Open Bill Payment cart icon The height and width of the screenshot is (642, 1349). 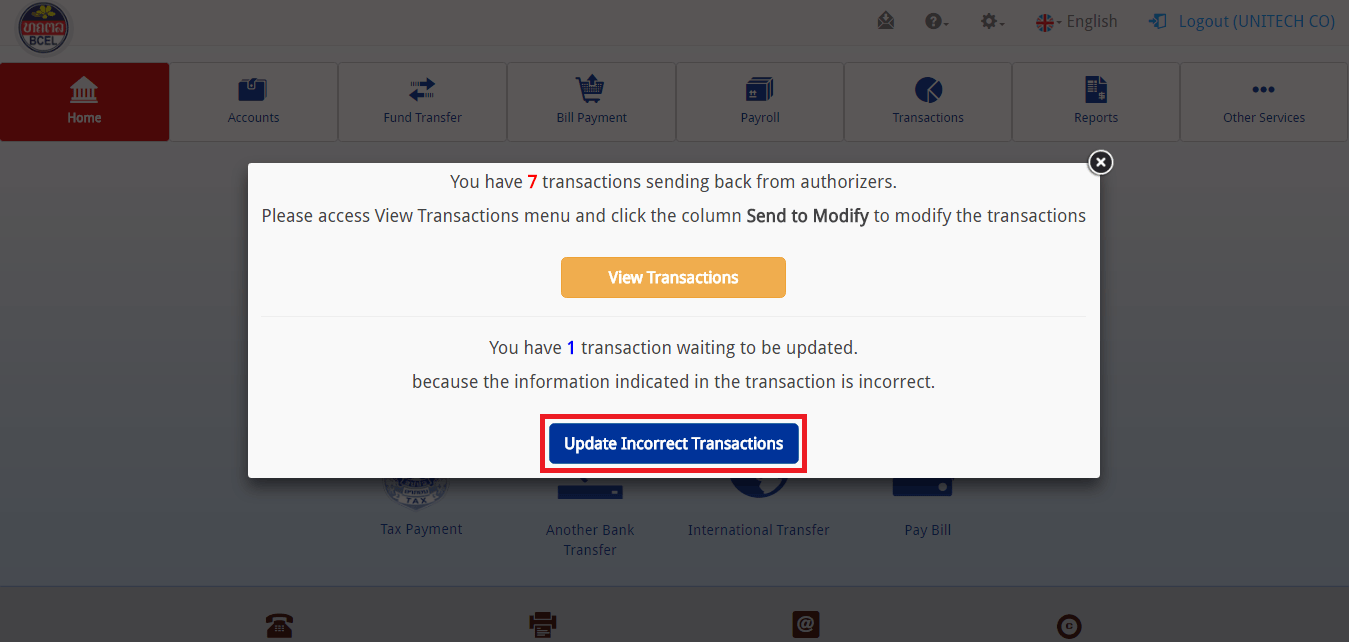pyautogui.click(x=591, y=90)
